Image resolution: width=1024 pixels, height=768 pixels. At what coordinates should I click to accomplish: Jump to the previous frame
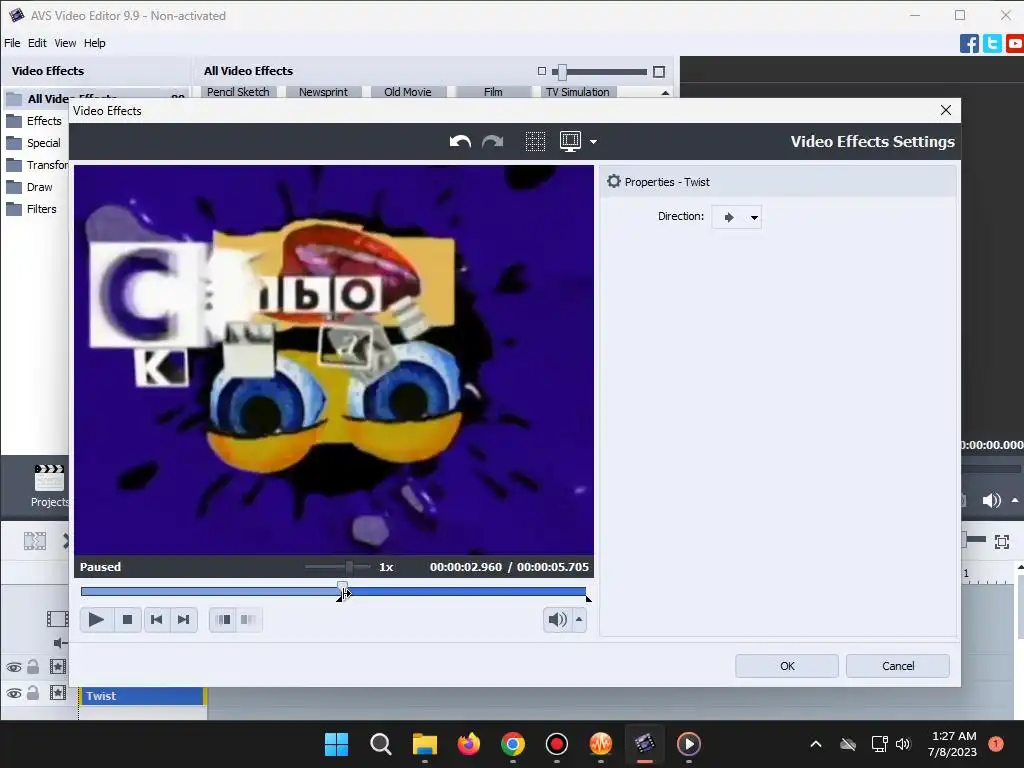coord(157,620)
